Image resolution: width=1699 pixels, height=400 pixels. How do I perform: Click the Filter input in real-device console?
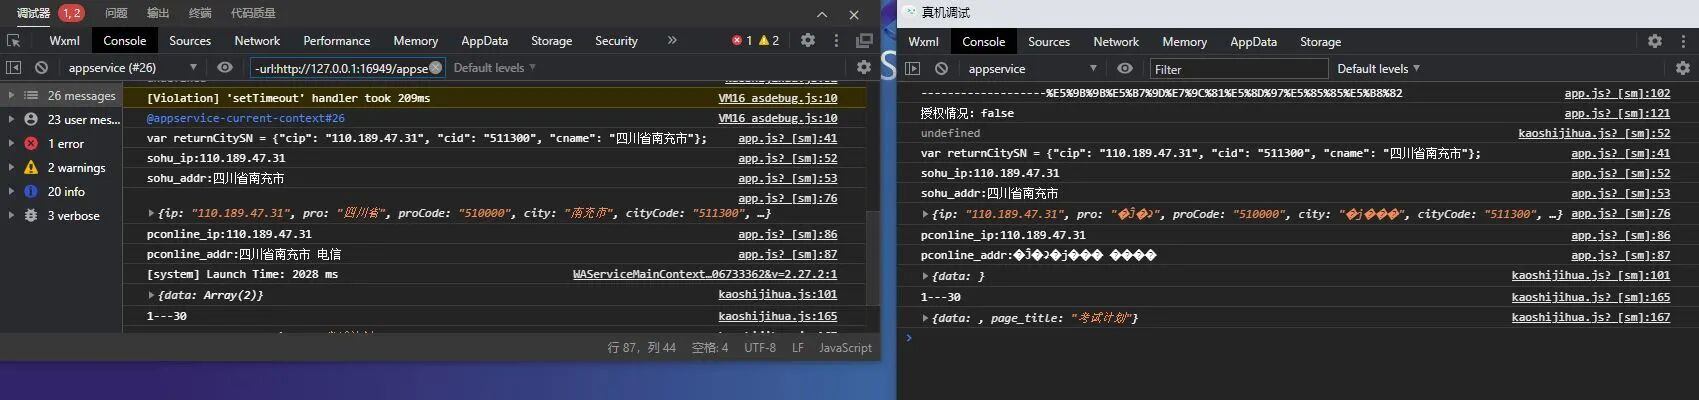(1238, 69)
